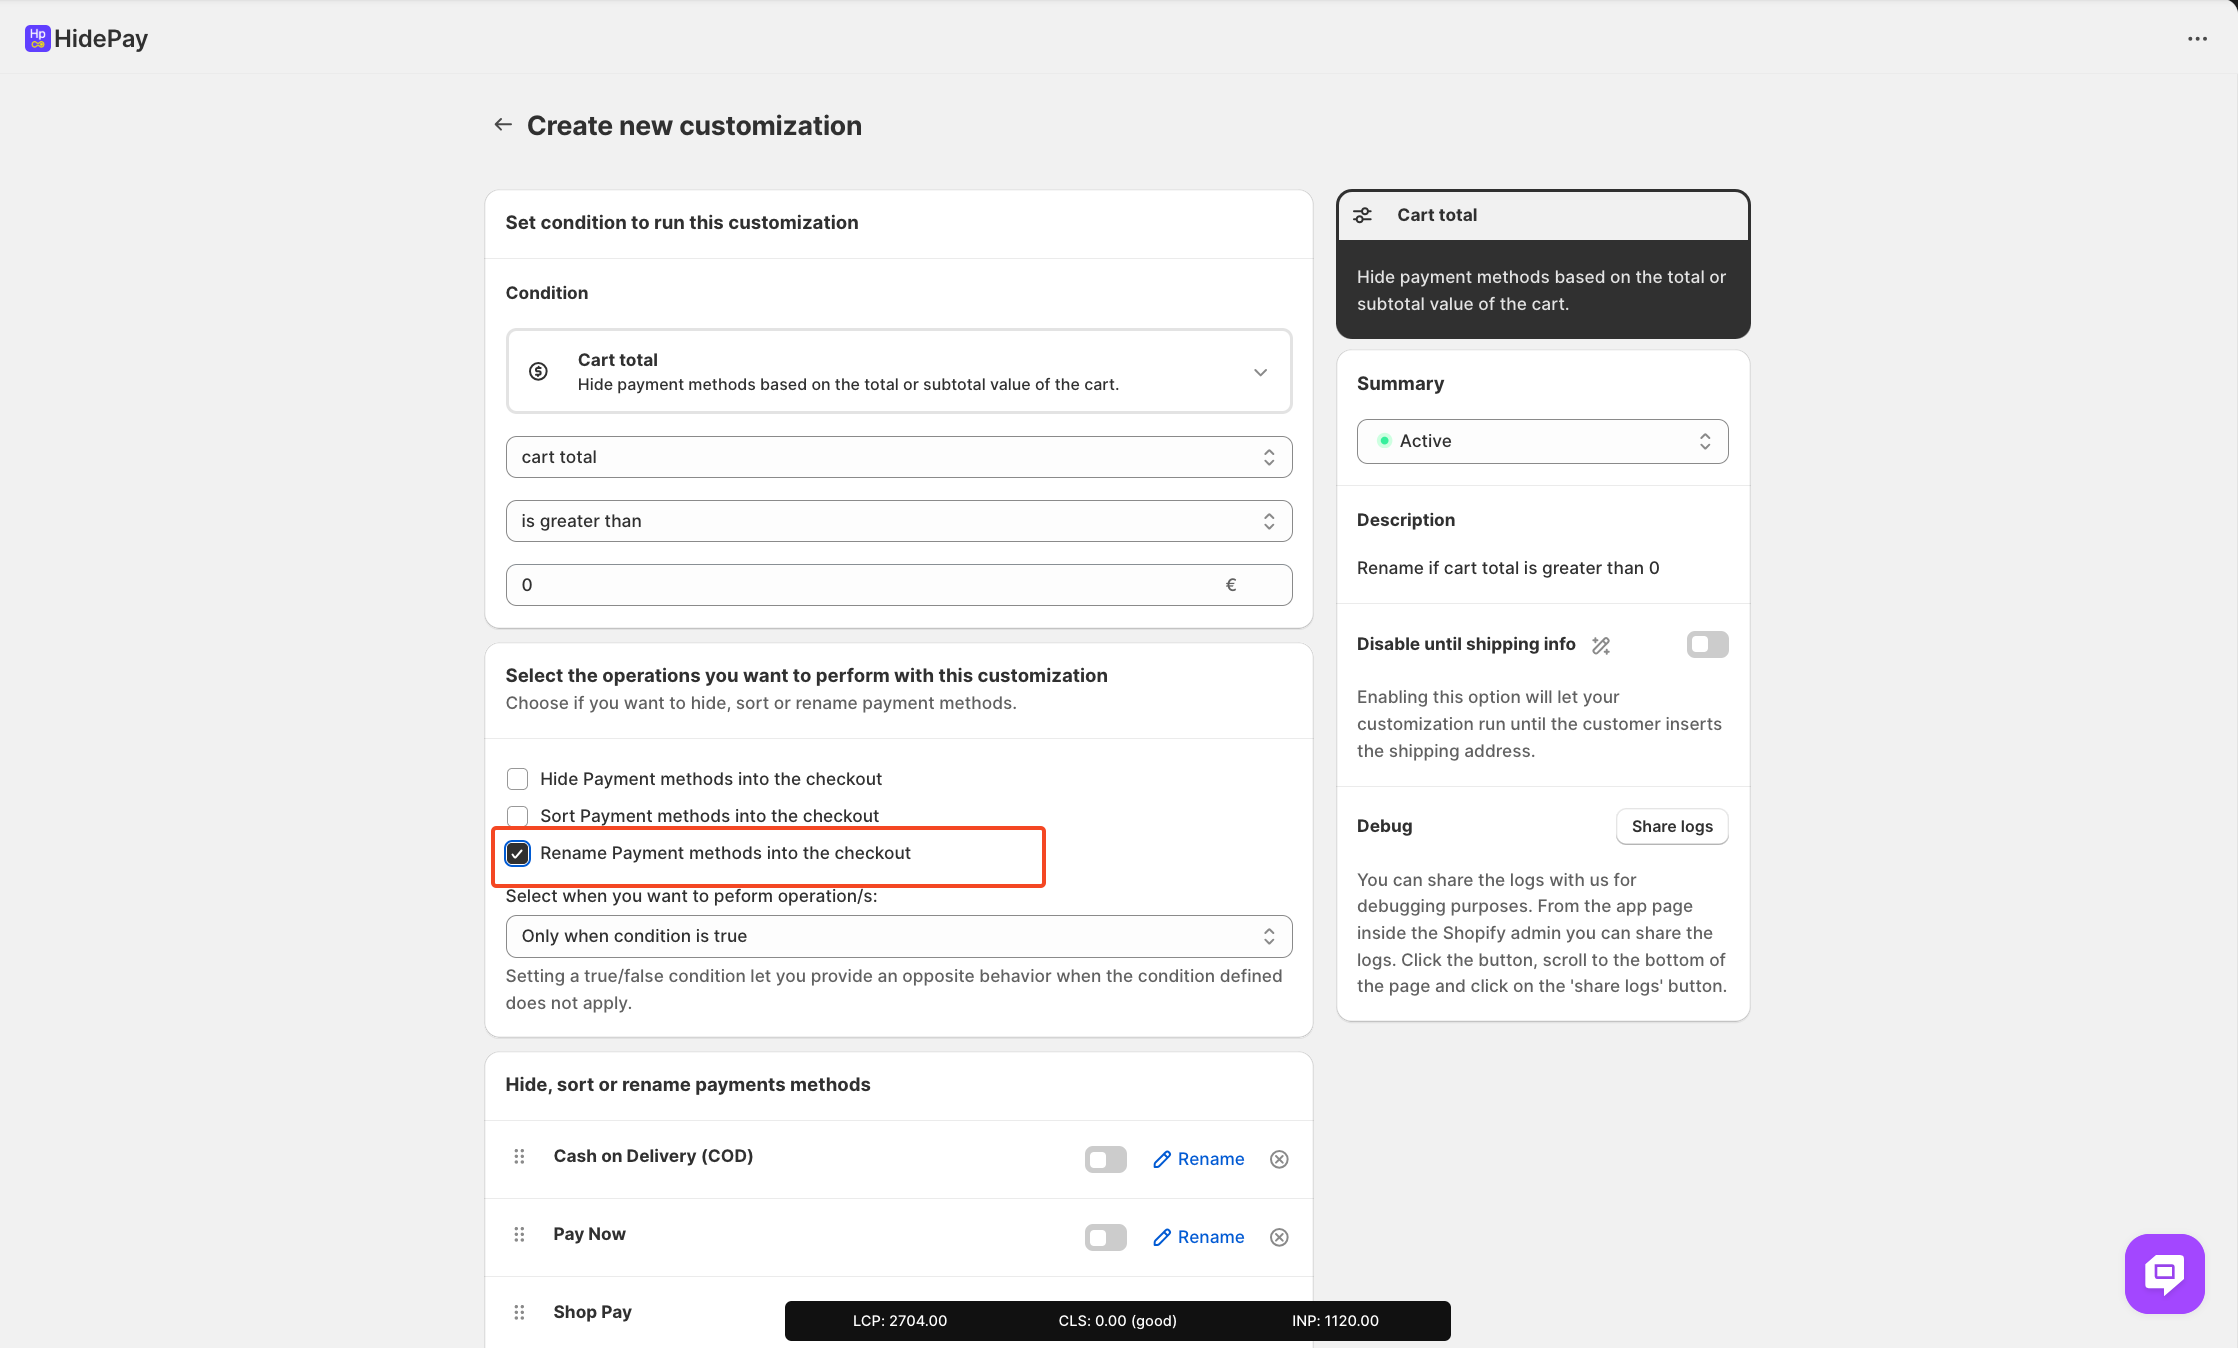Click the drag handle for Shop Pay

(x=519, y=1313)
